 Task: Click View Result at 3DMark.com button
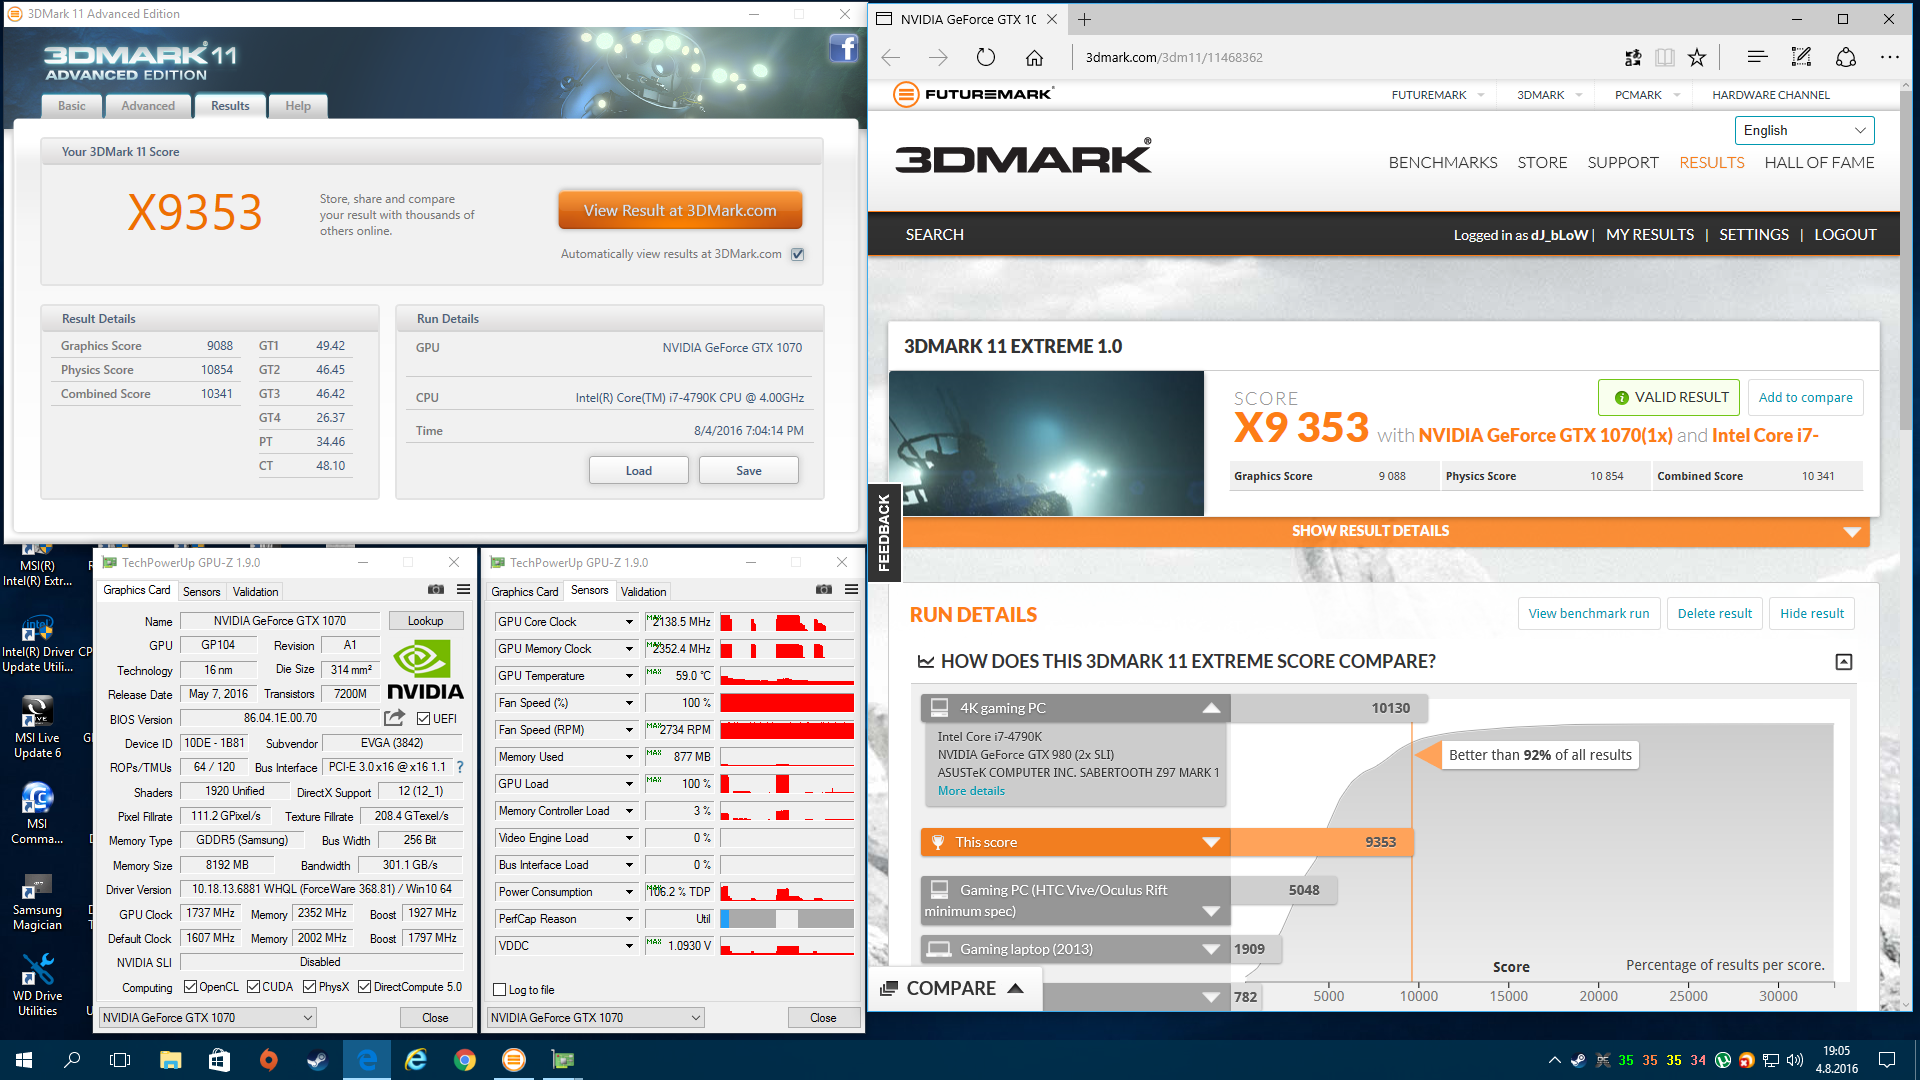pyautogui.click(x=680, y=211)
